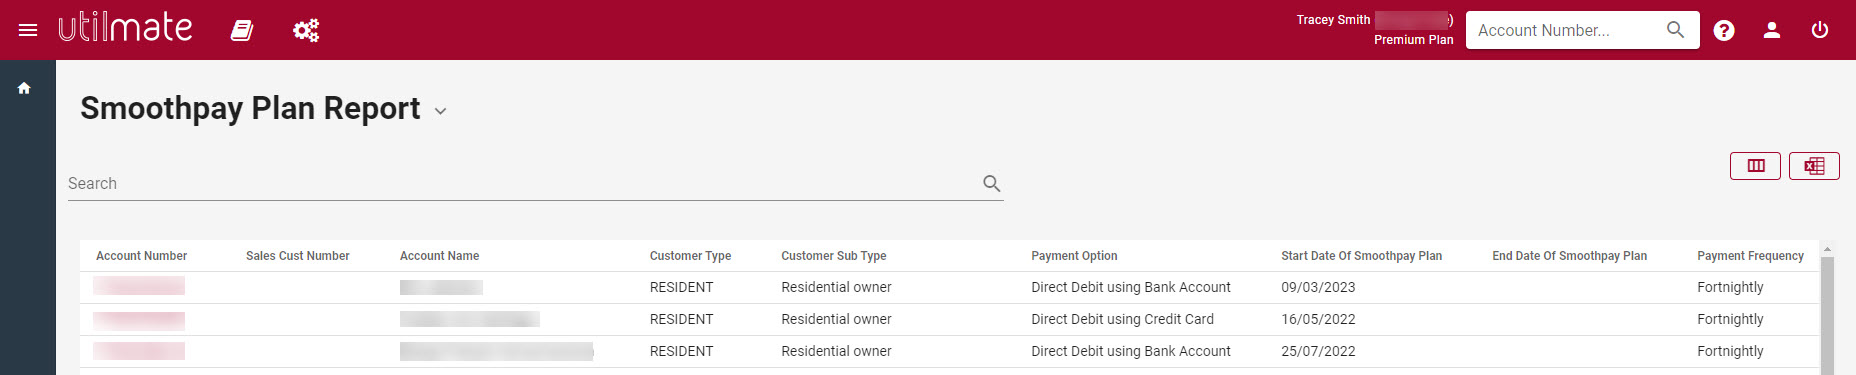Open the user profile icon
1856x375 pixels.
1772,30
